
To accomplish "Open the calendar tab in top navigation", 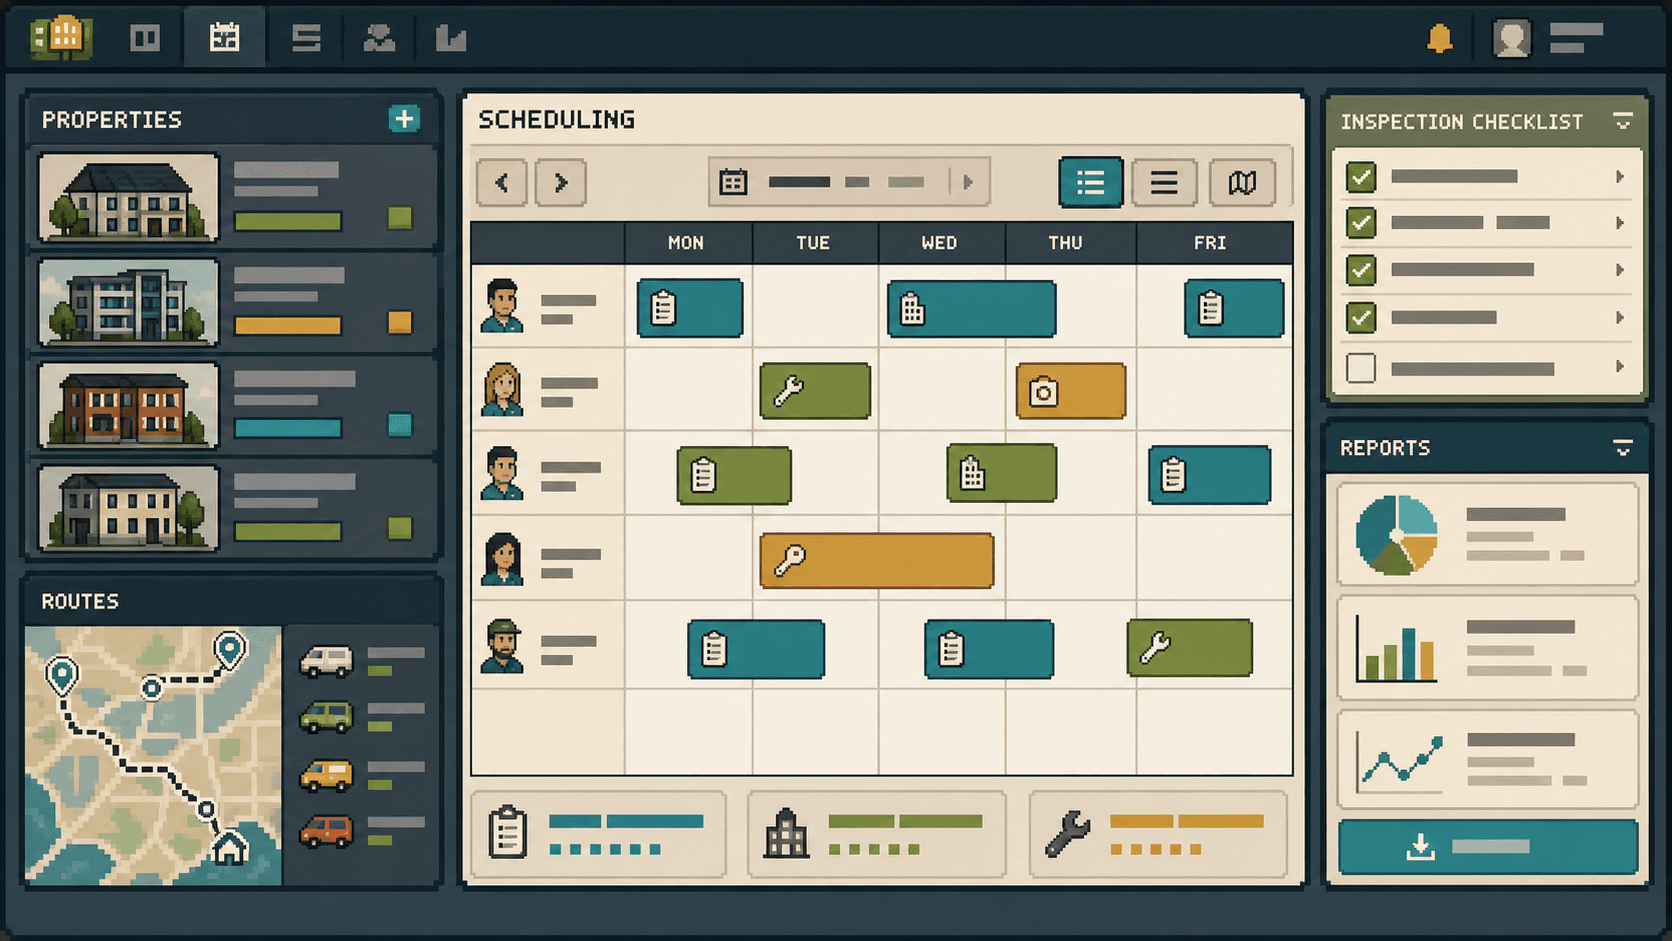I will click(224, 38).
